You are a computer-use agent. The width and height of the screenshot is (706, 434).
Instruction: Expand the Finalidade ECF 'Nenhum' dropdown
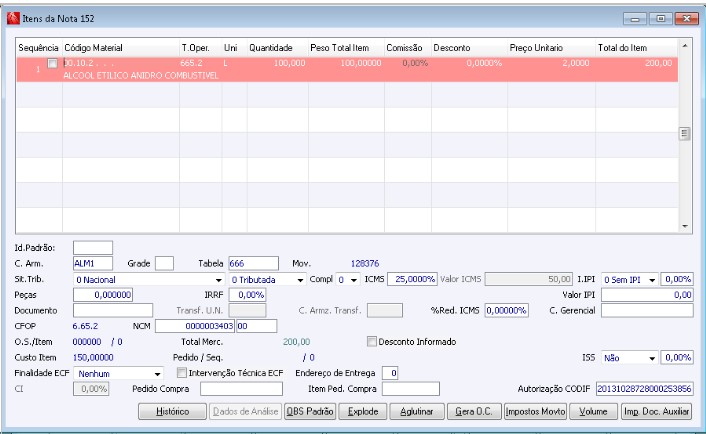click(x=118, y=374)
